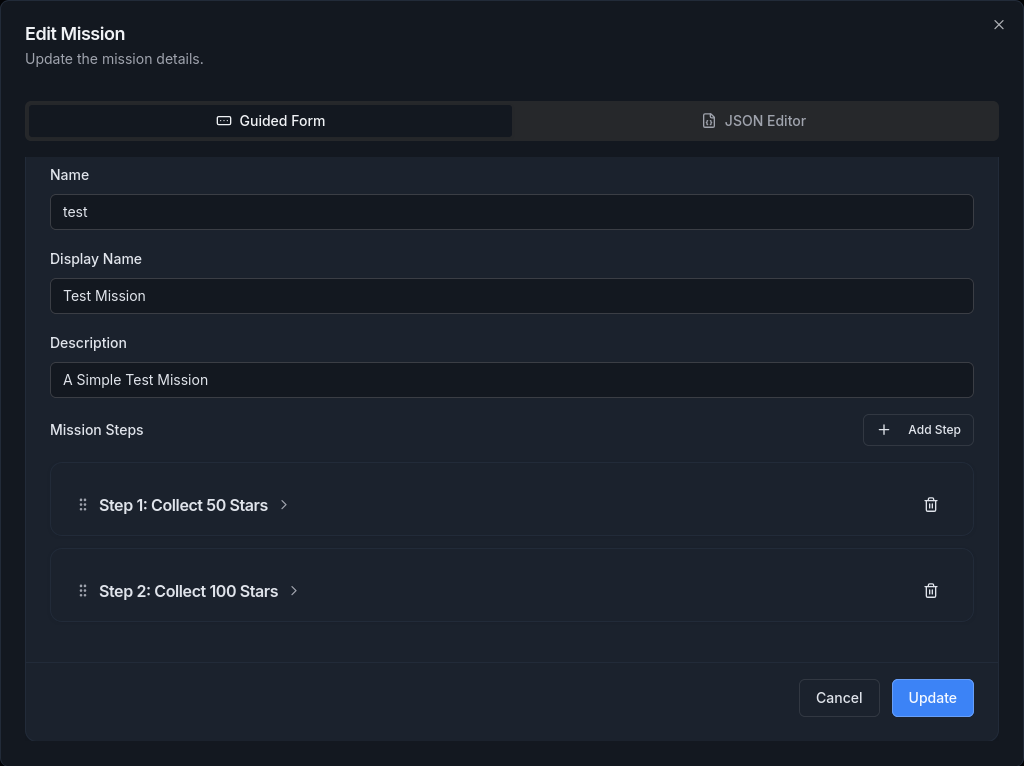Click into the Display Name input
Viewport: 1024px width, 766px height.
(x=511, y=296)
